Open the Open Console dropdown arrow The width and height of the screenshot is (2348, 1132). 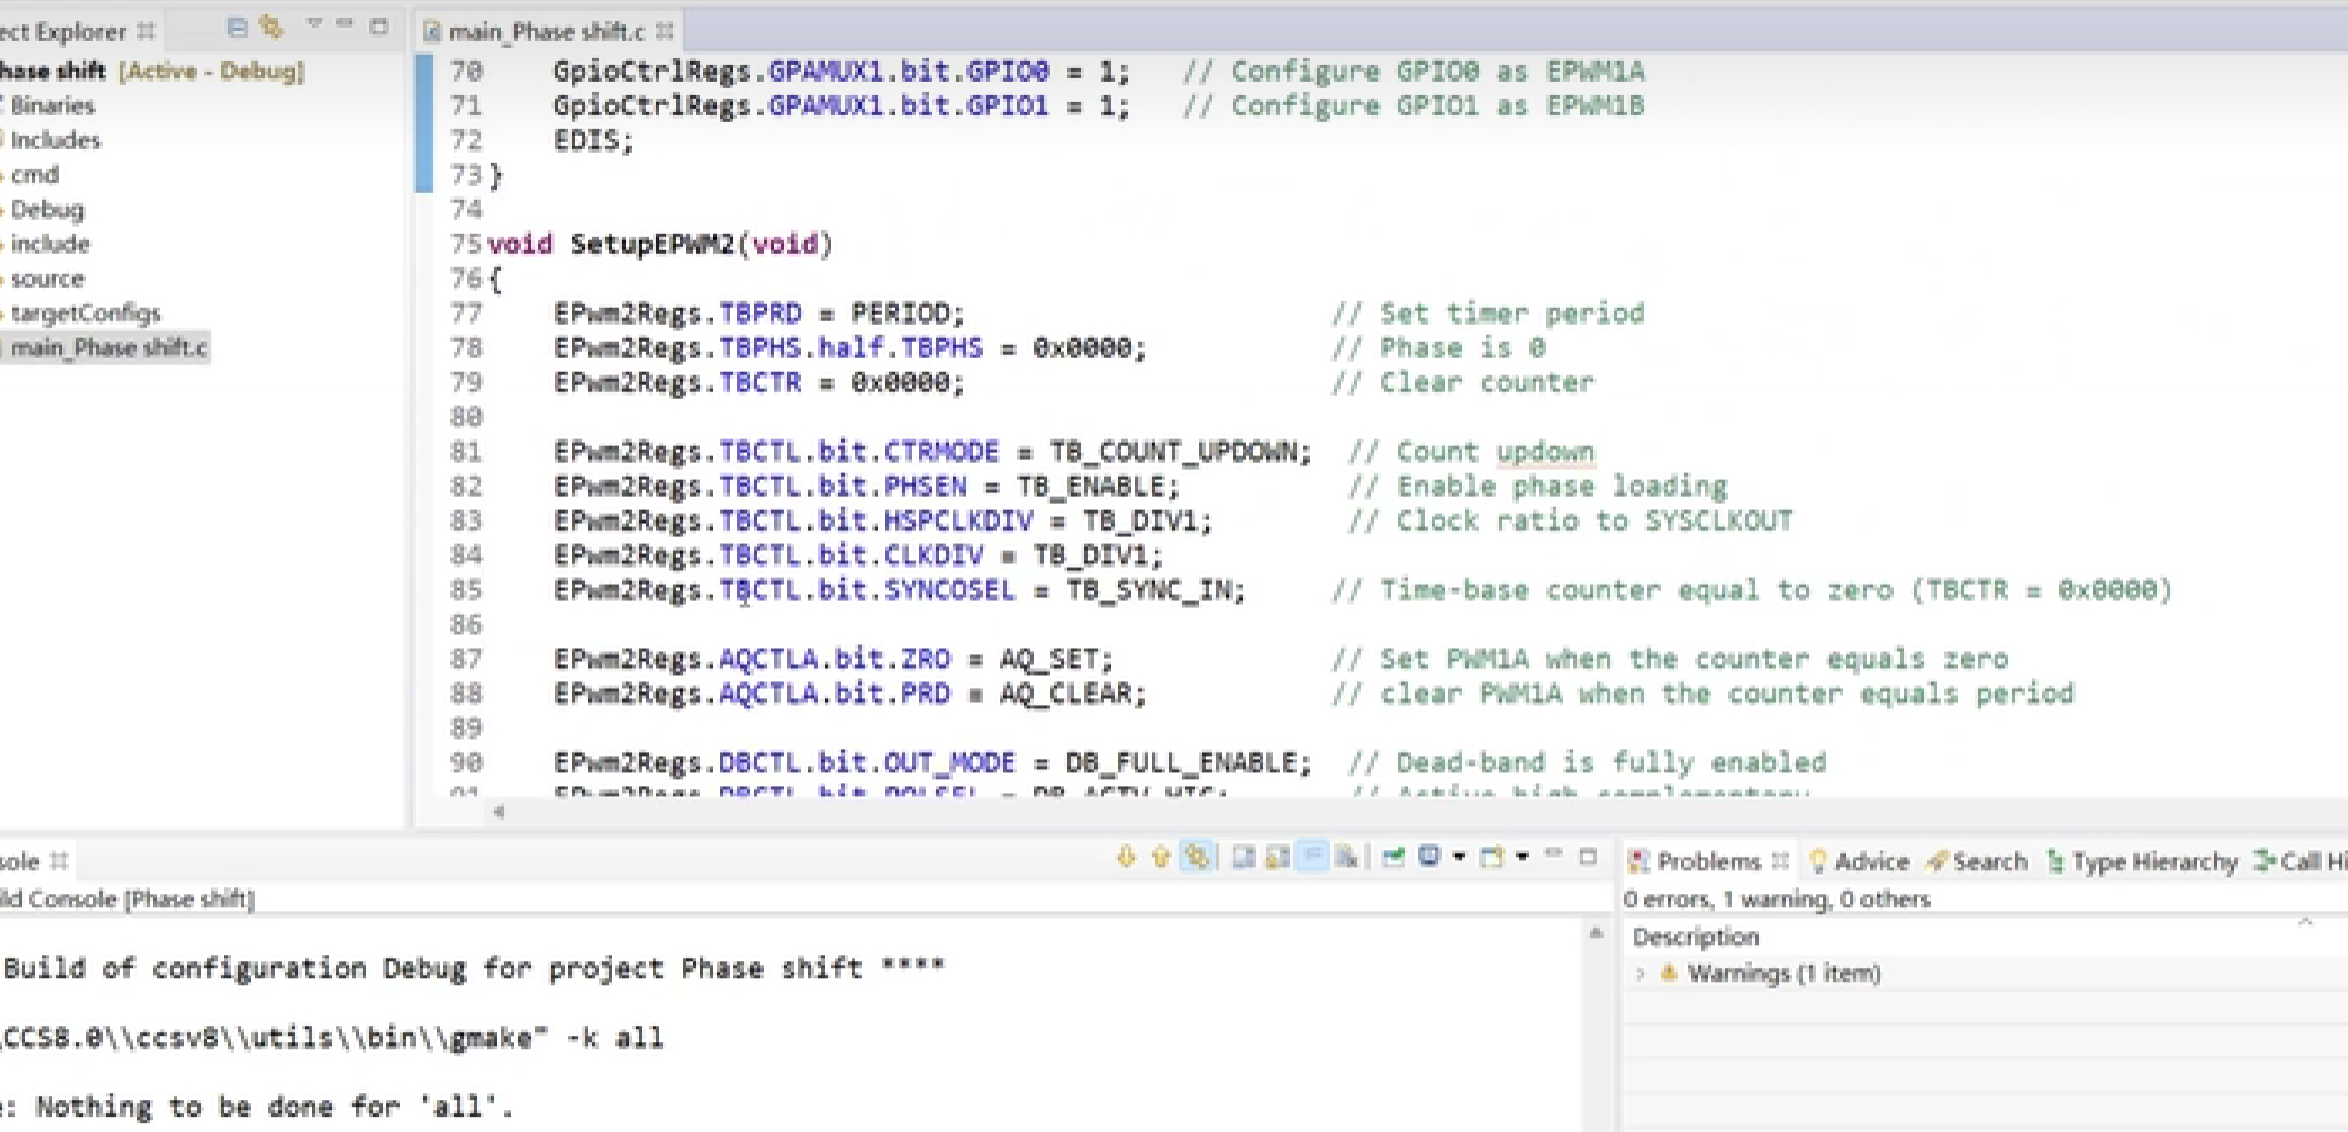coord(1522,857)
